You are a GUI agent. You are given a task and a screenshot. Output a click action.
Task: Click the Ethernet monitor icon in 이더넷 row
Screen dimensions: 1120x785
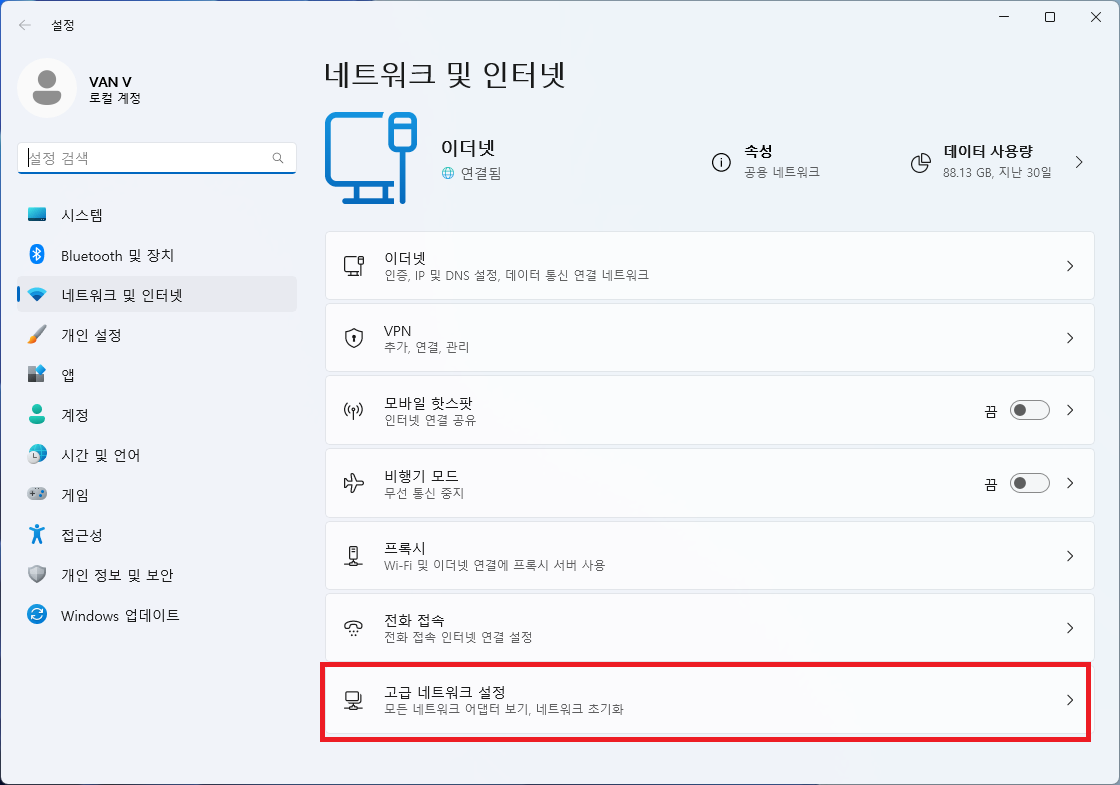[x=353, y=265]
